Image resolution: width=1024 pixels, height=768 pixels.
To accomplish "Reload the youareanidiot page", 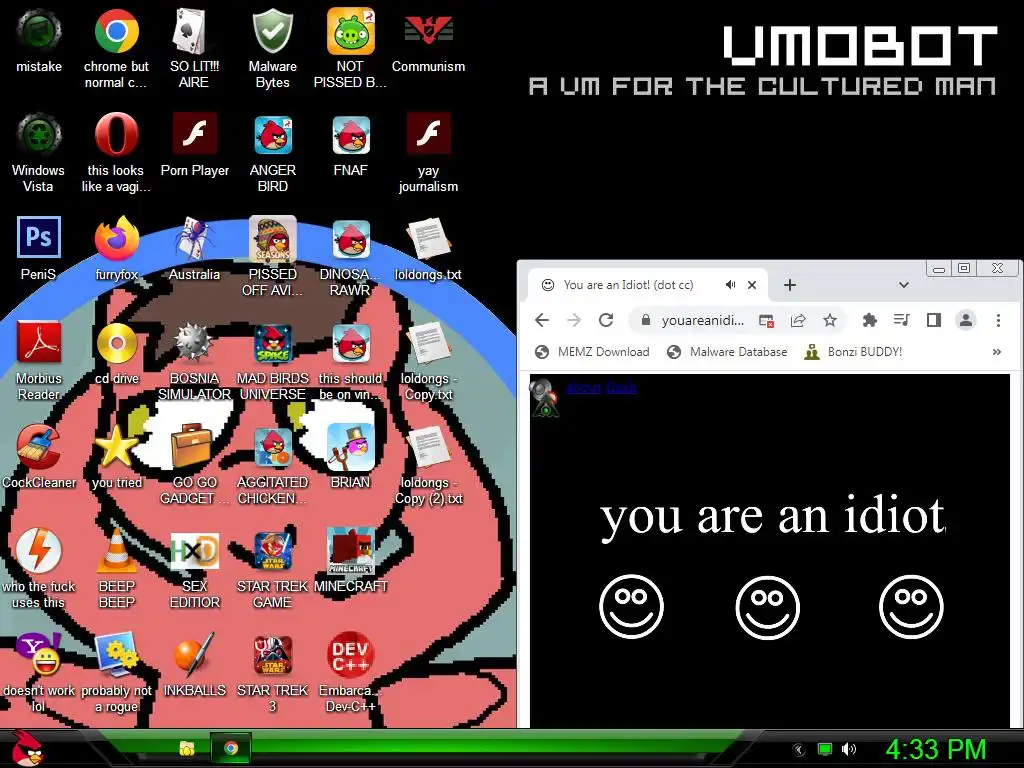I will coord(606,320).
